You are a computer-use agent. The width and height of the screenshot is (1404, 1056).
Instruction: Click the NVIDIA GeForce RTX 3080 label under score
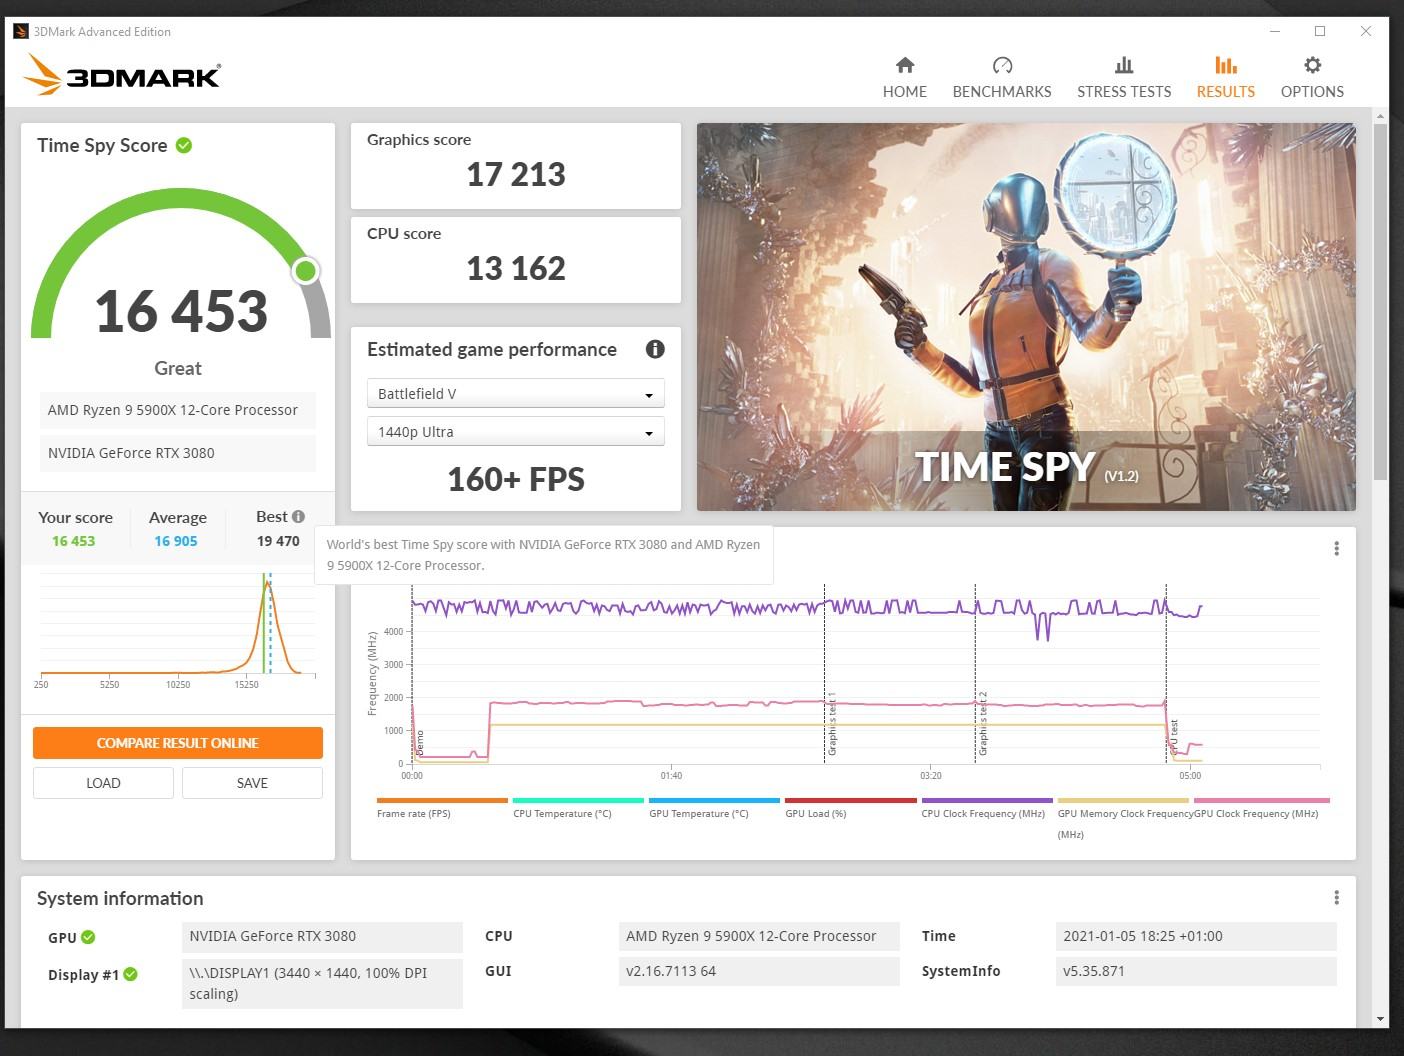tap(178, 453)
